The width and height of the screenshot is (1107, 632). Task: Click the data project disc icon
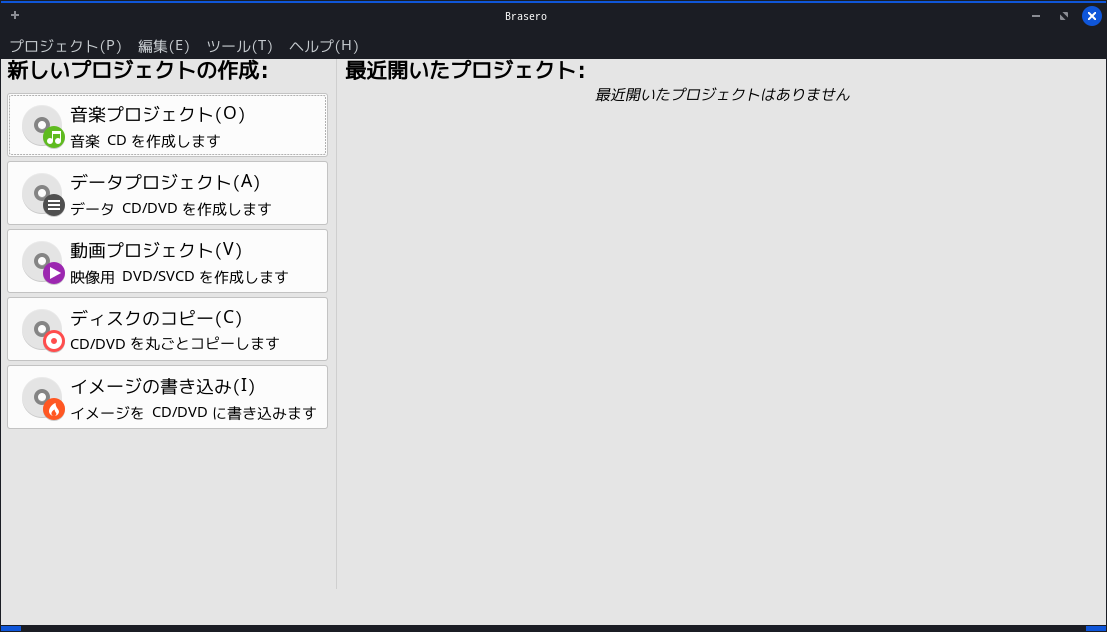tap(43, 193)
